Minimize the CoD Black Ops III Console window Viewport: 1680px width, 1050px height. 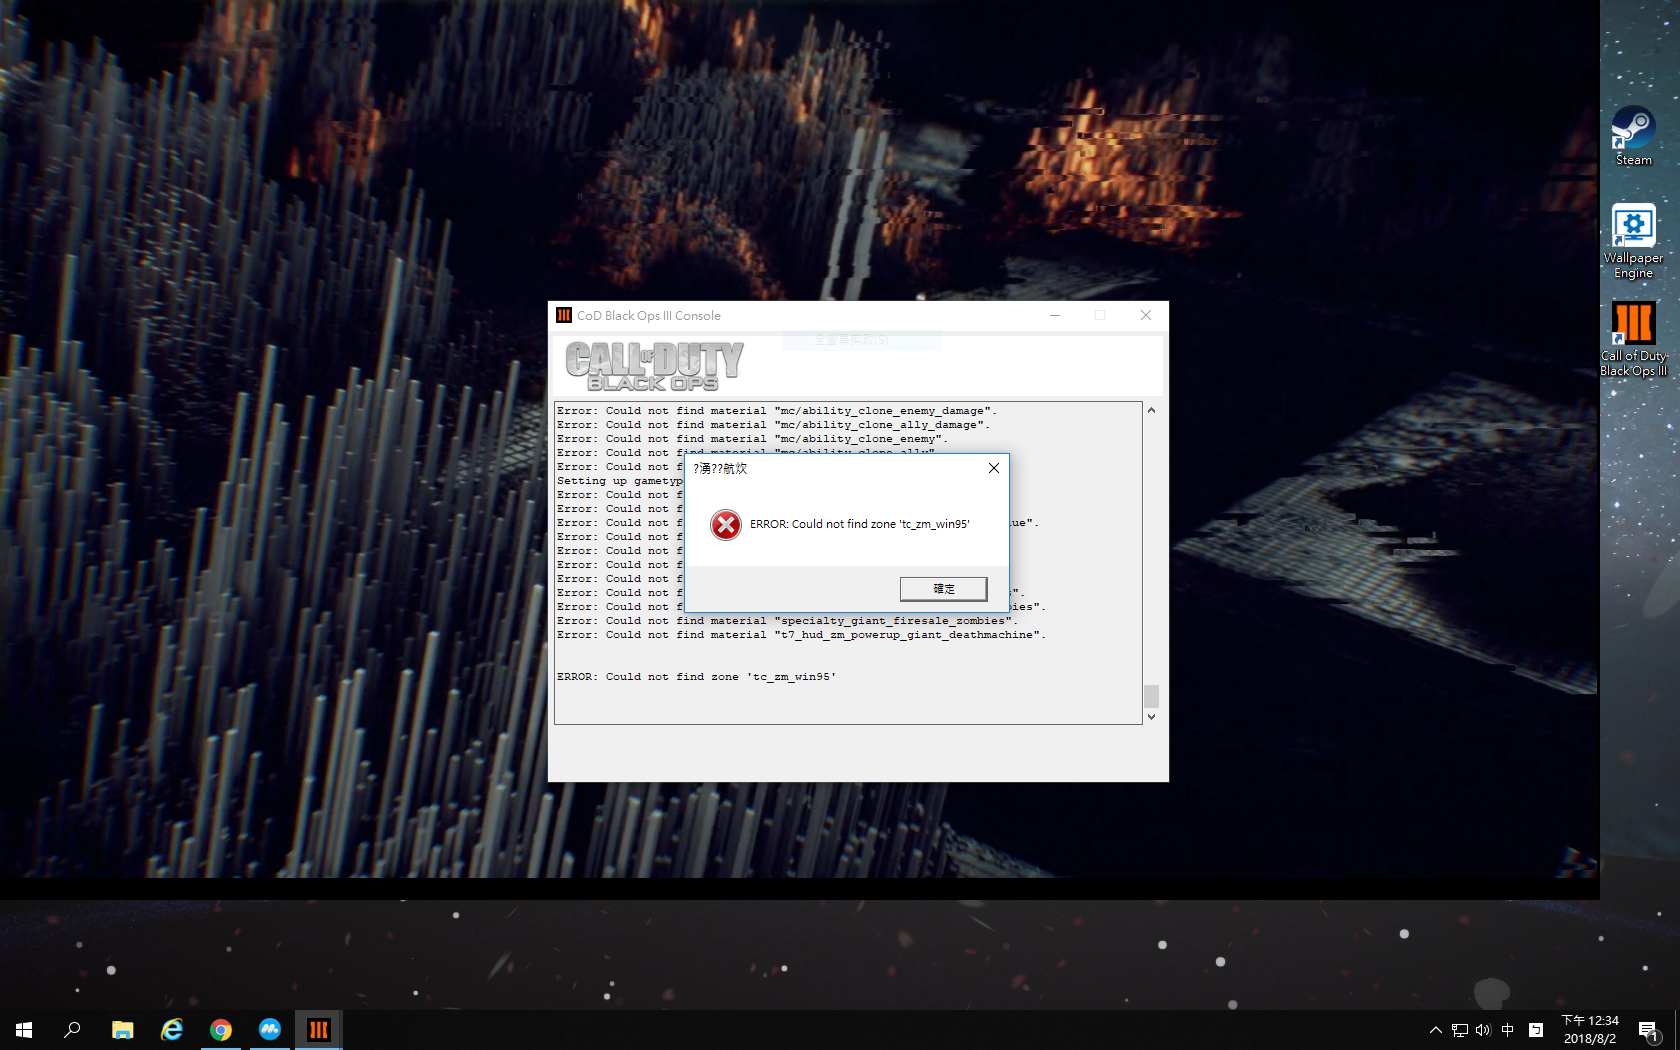tap(1054, 315)
